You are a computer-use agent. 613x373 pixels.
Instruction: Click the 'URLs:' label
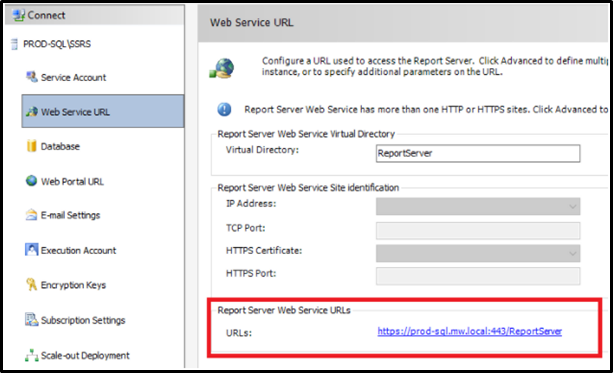(239, 333)
